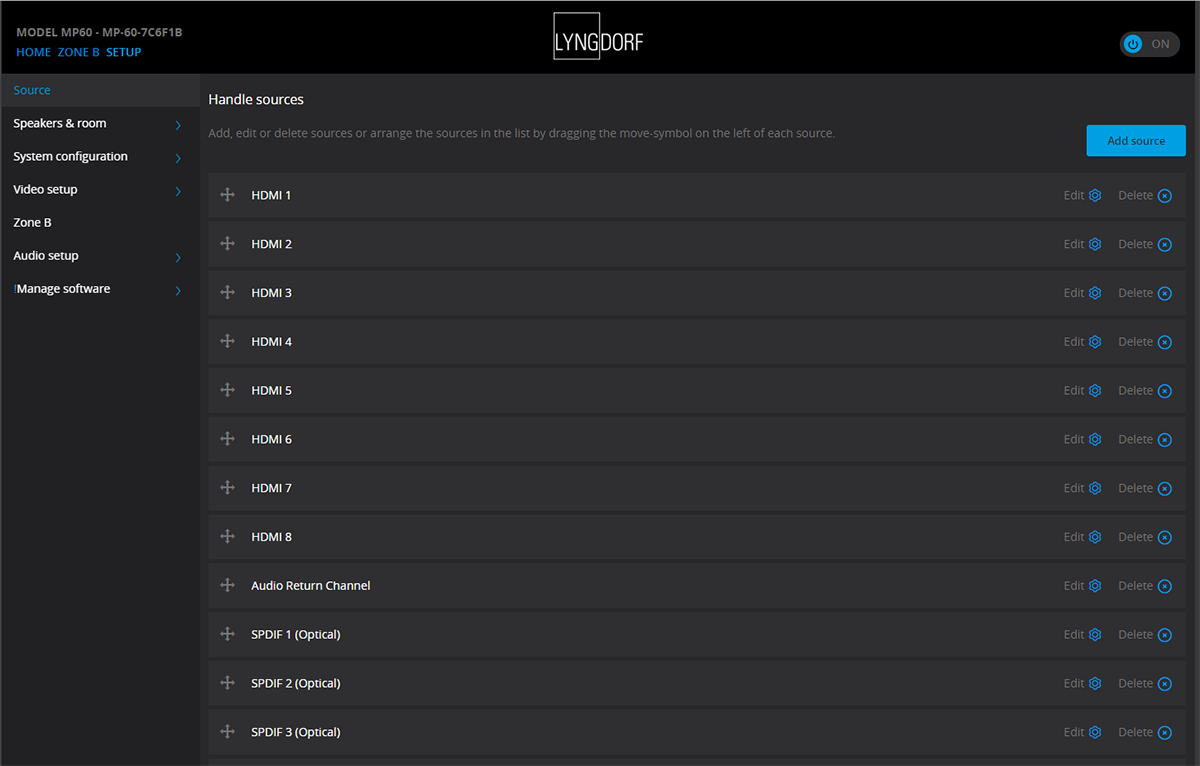Expand Speakers & room submenu chevron
Viewport: 1200px width, 766px height.
[178, 125]
